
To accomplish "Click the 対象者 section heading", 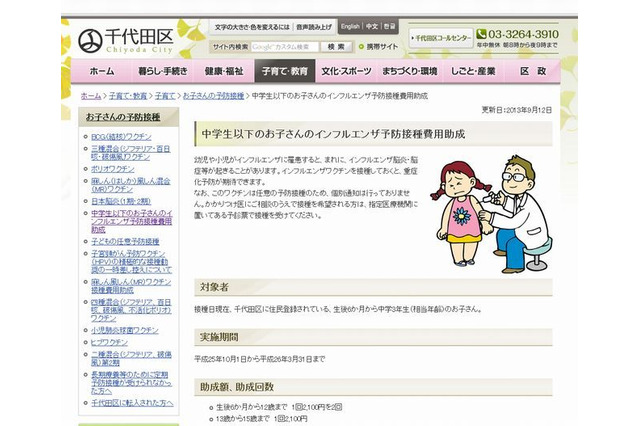I will coord(214,287).
